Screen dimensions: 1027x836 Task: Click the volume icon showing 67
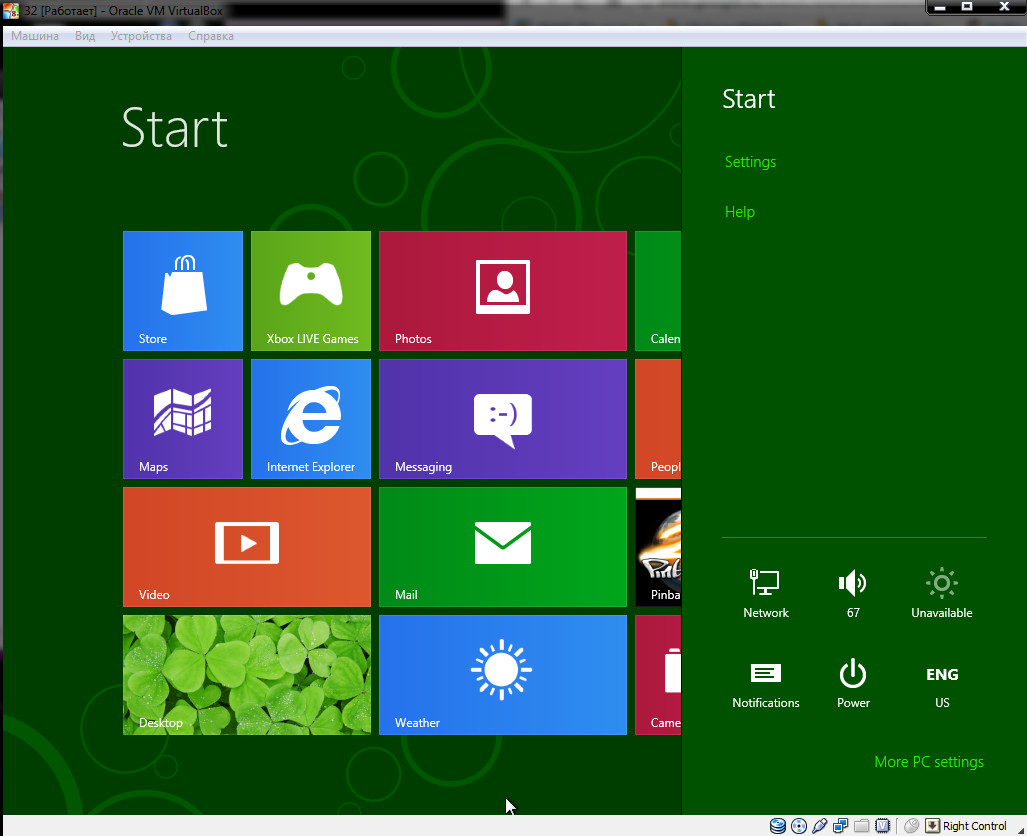pos(853,593)
